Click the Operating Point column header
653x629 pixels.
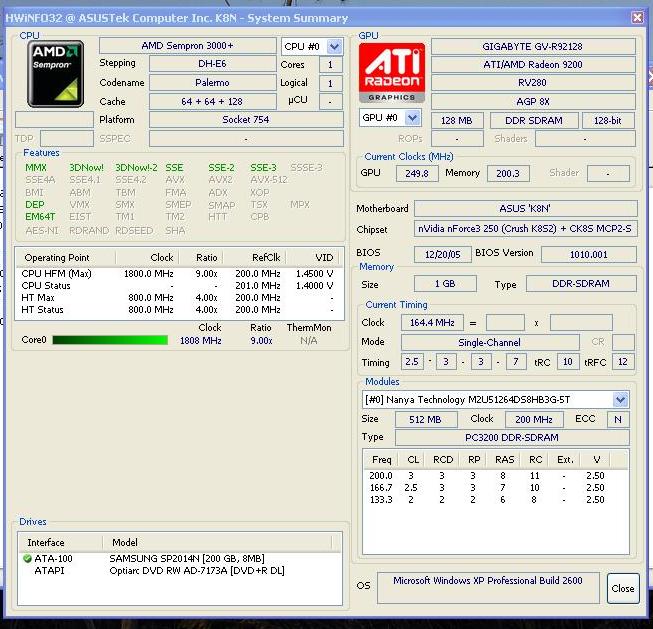[66, 258]
